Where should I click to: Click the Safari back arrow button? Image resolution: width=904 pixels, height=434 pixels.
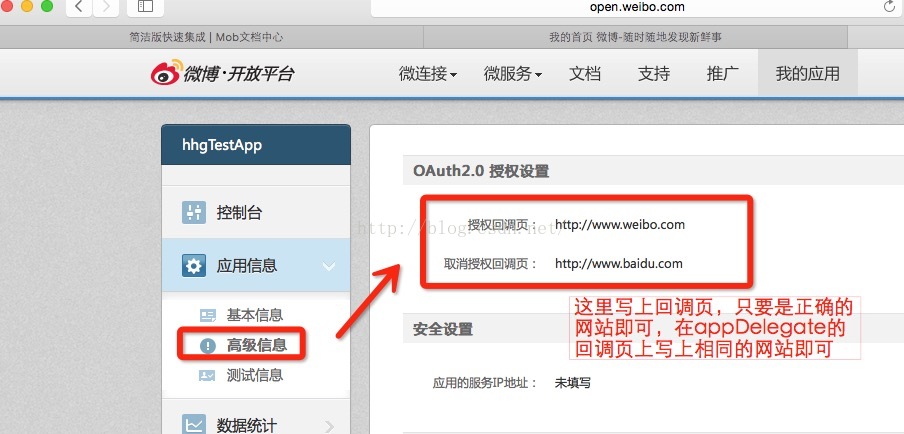[79, 7]
